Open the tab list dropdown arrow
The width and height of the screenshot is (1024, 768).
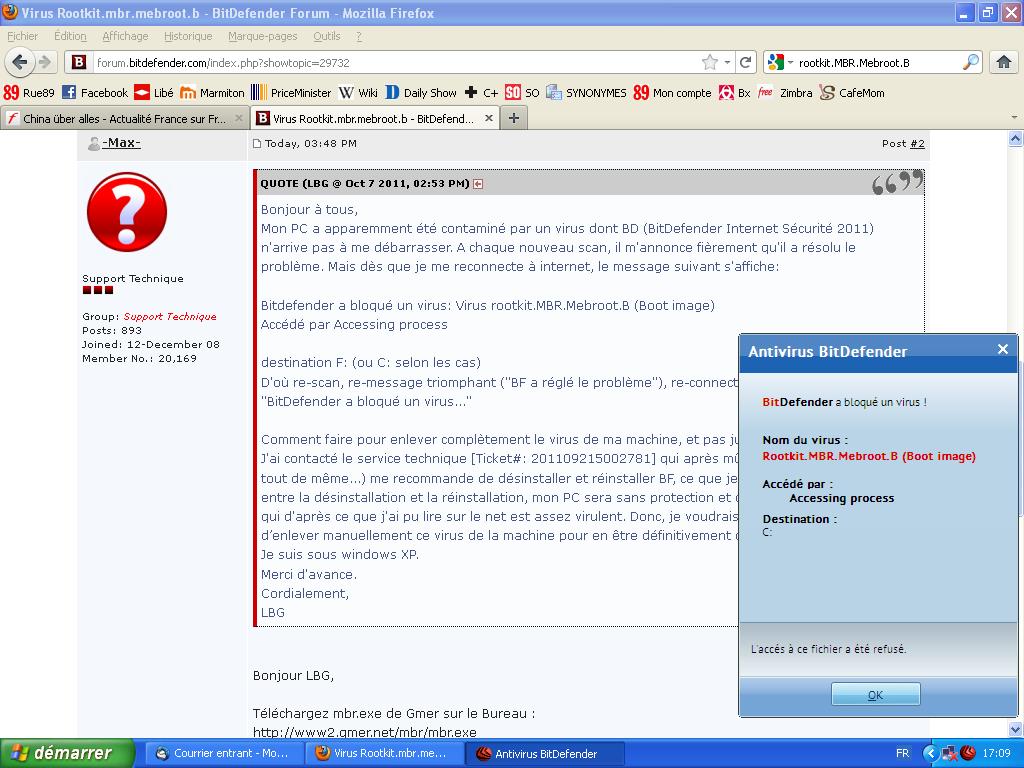point(1014,118)
